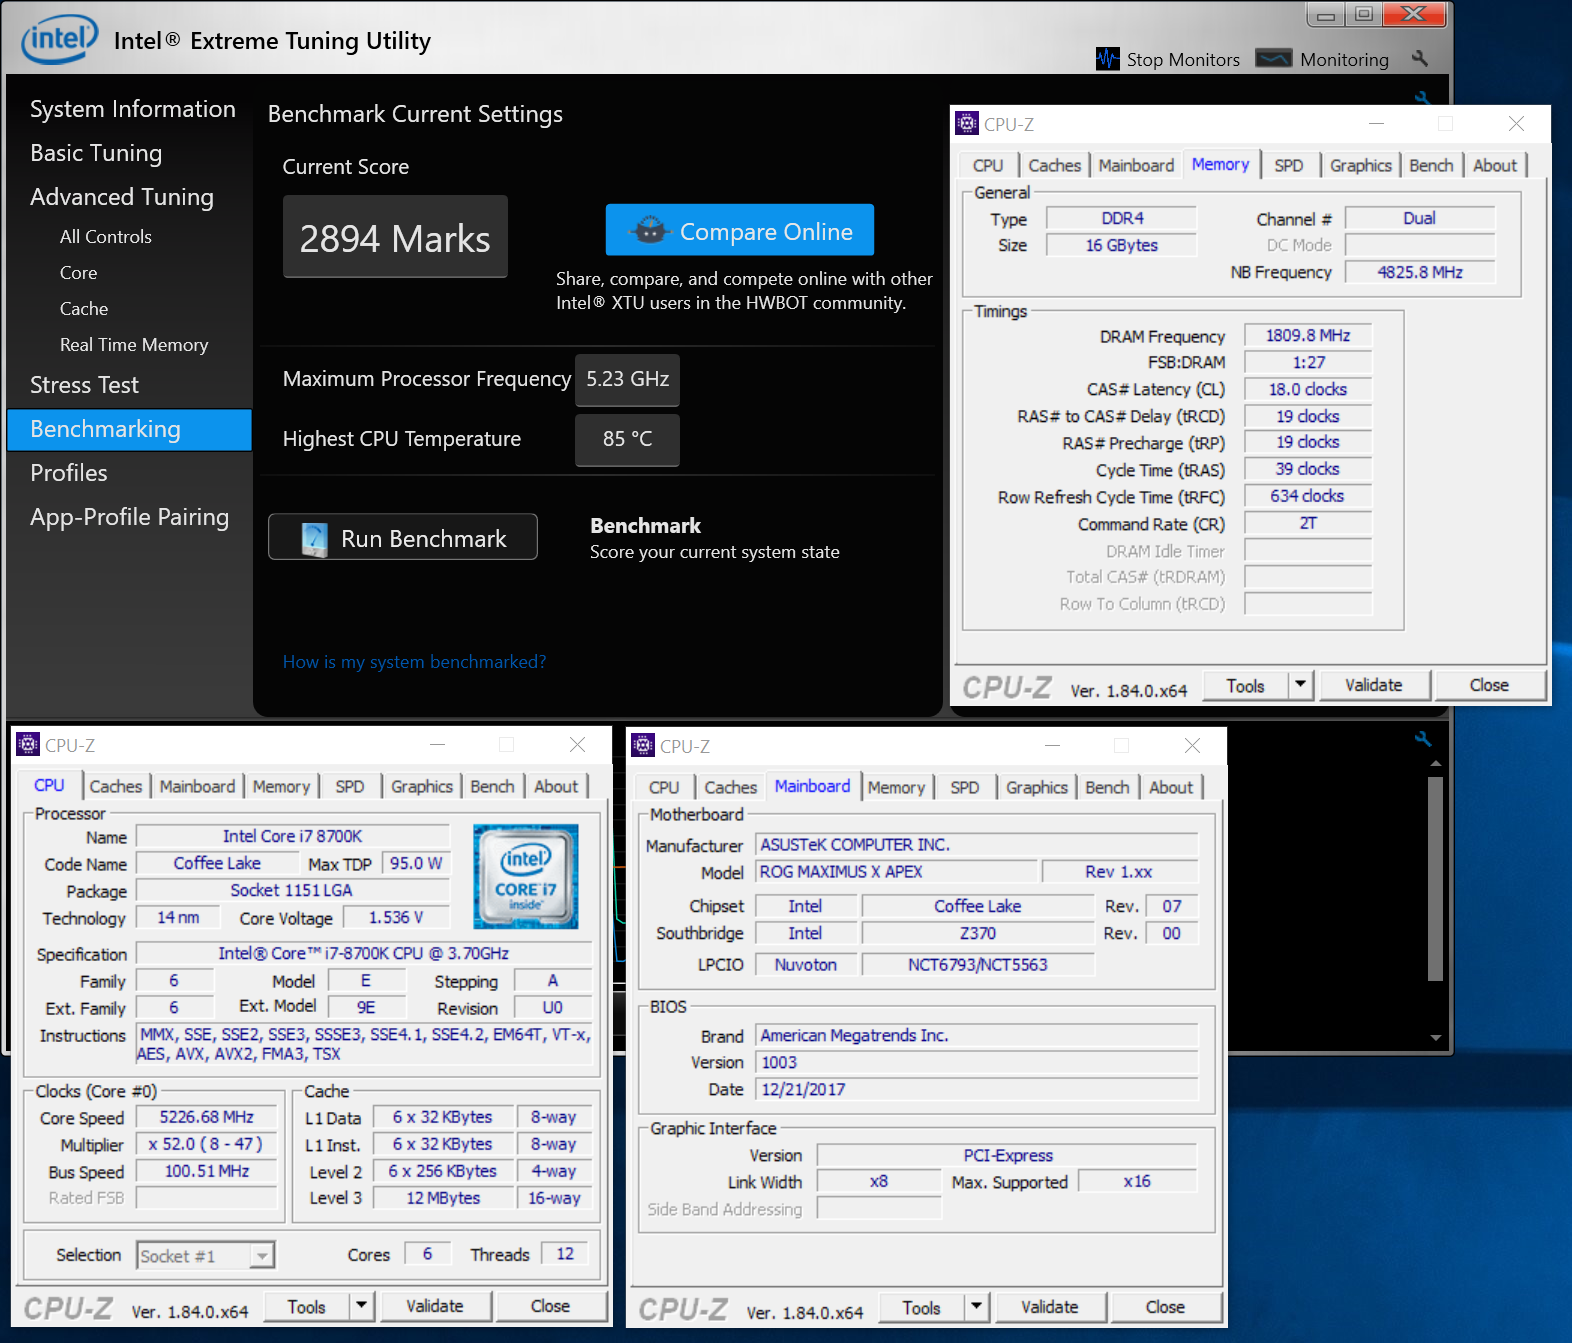Screen dimensions: 1572x1343
Task: Click the Intel logo in XTU title bar
Action: (60, 39)
